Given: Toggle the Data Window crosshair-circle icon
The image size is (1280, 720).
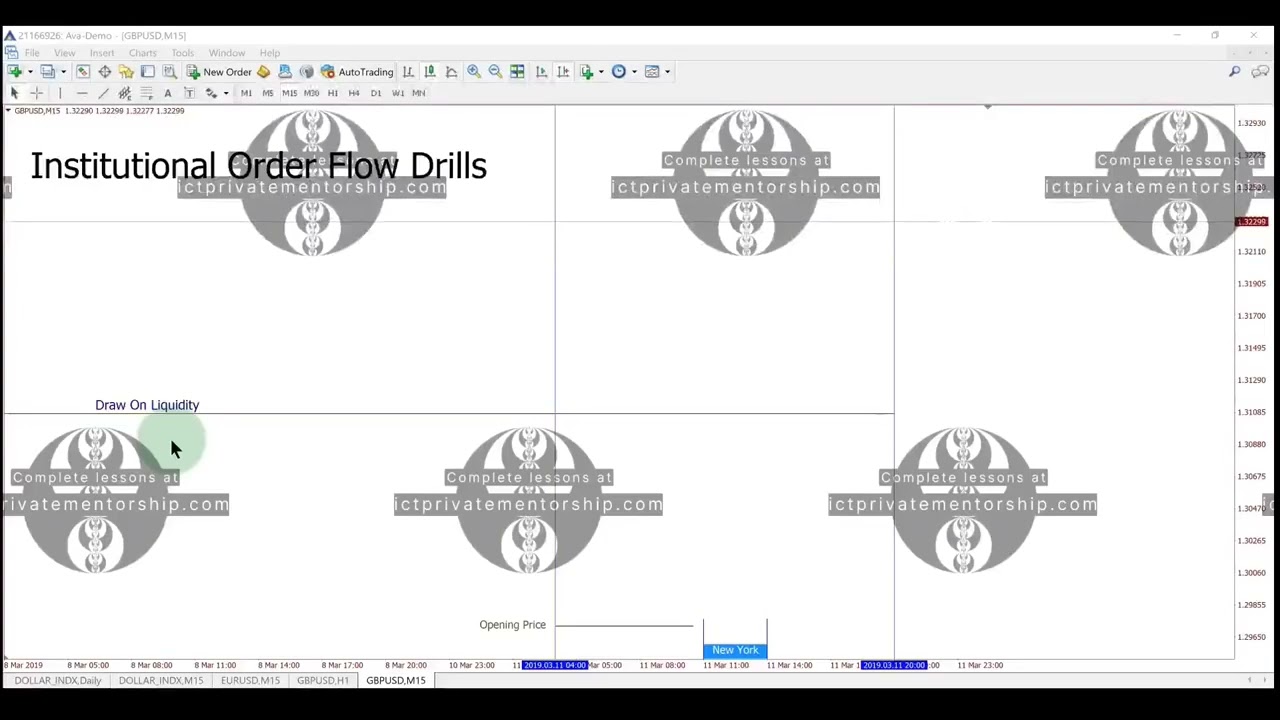Looking at the screenshot, I should pos(104,72).
